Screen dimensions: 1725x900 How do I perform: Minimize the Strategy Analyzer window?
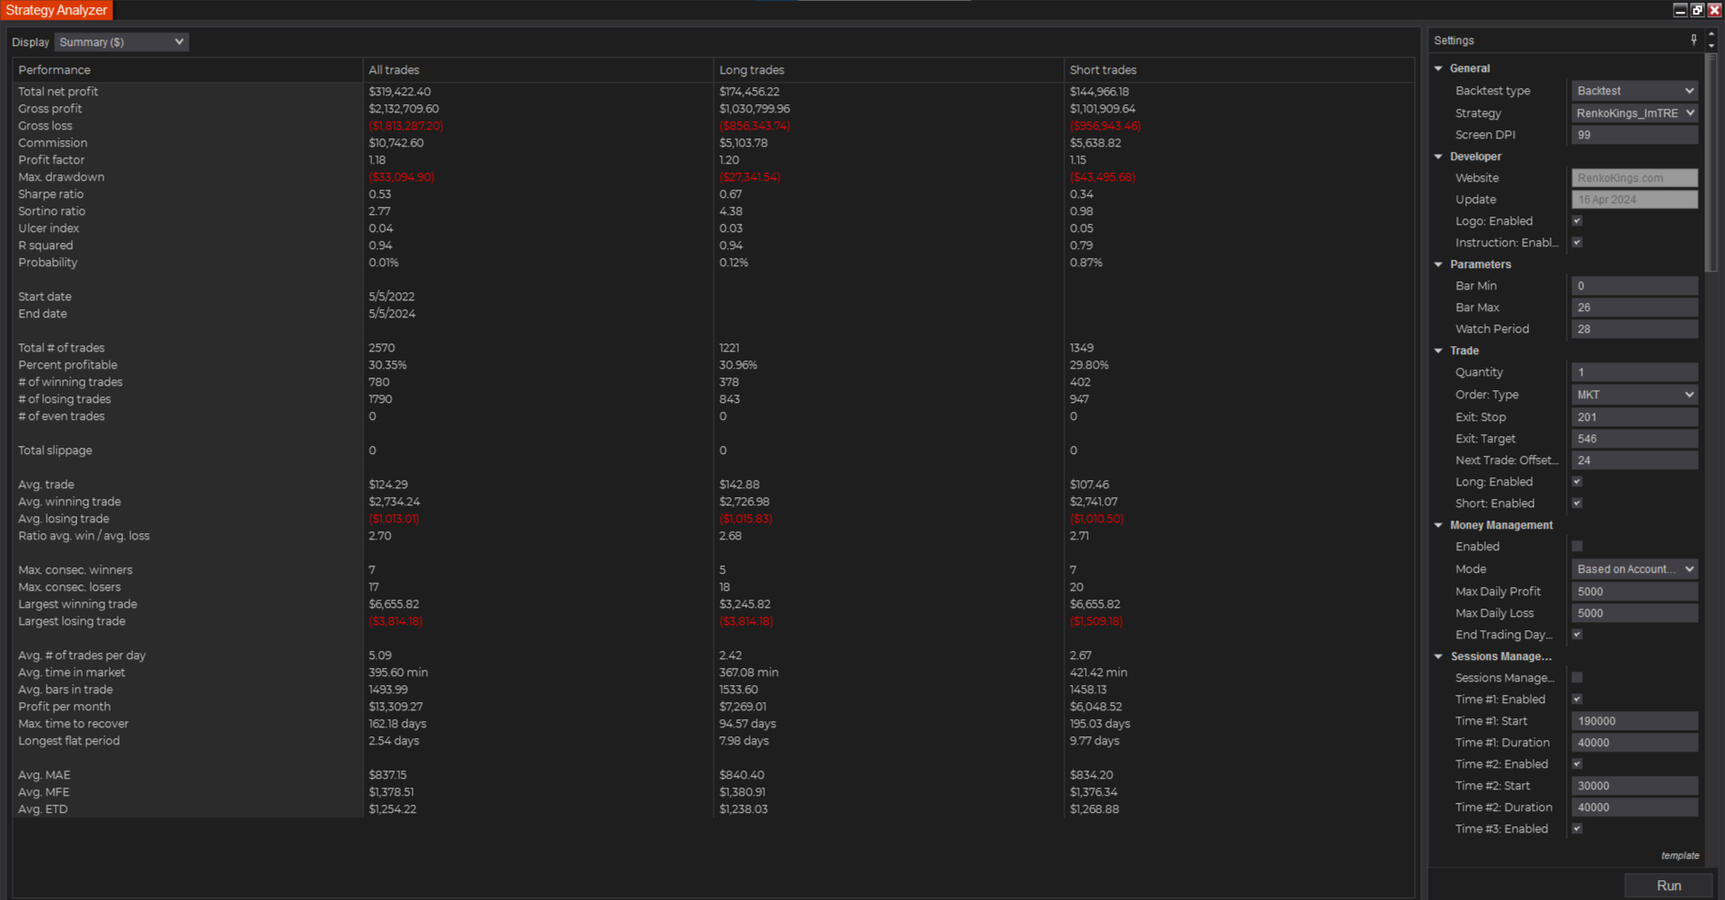tap(1680, 10)
